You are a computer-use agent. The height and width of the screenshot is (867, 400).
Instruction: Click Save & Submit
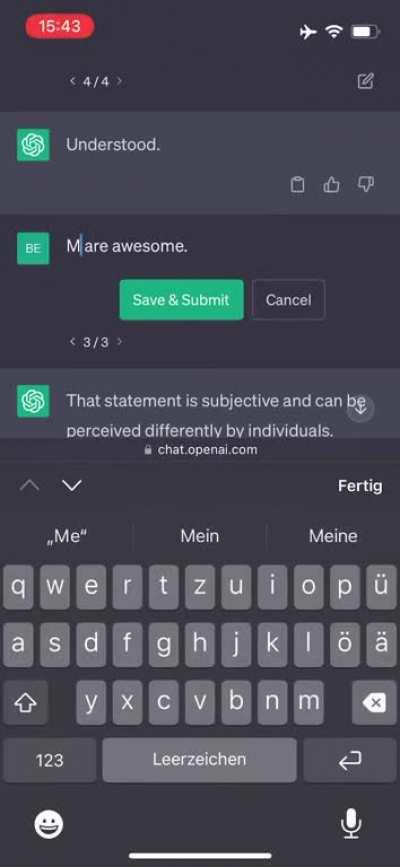click(181, 300)
